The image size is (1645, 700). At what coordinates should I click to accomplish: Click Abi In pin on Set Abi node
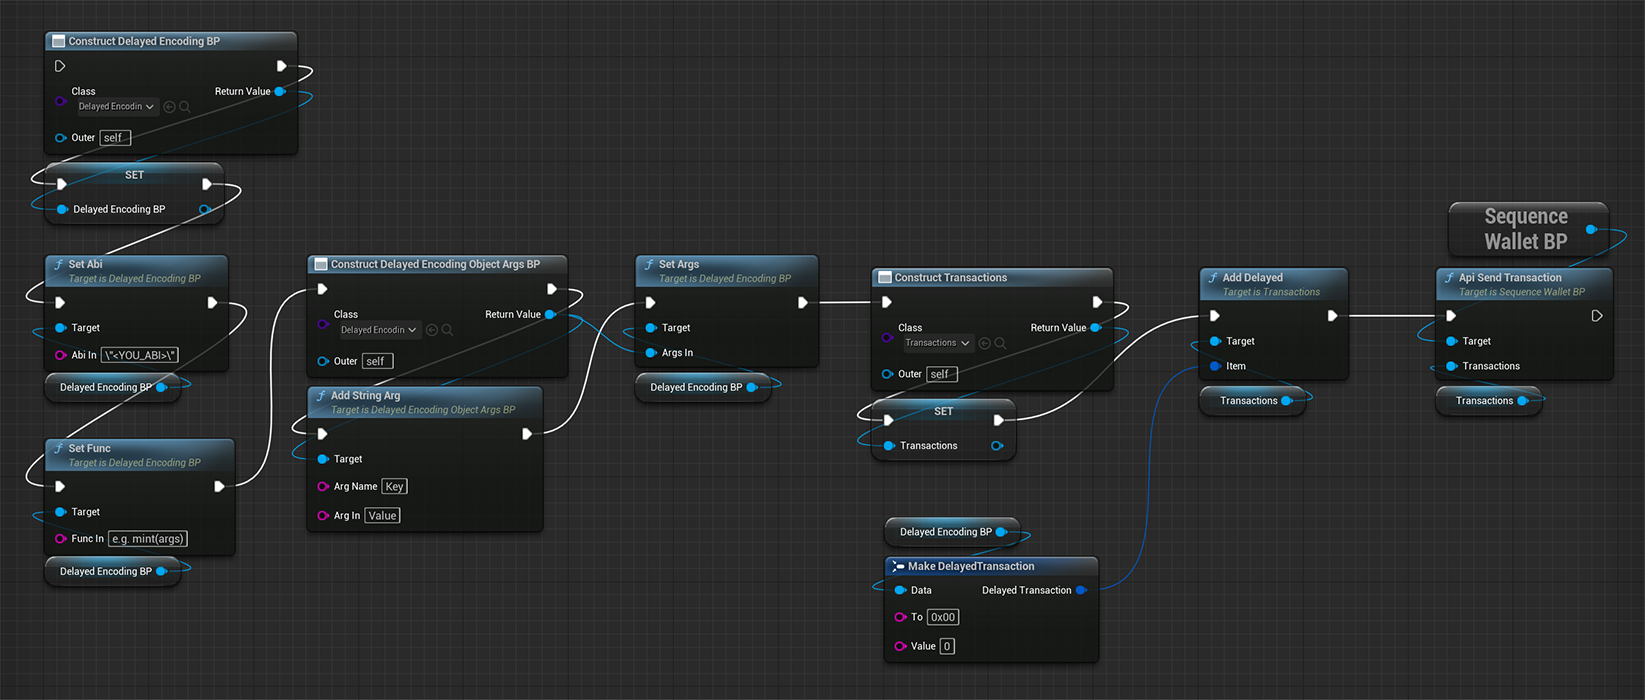(x=61, y=355)
